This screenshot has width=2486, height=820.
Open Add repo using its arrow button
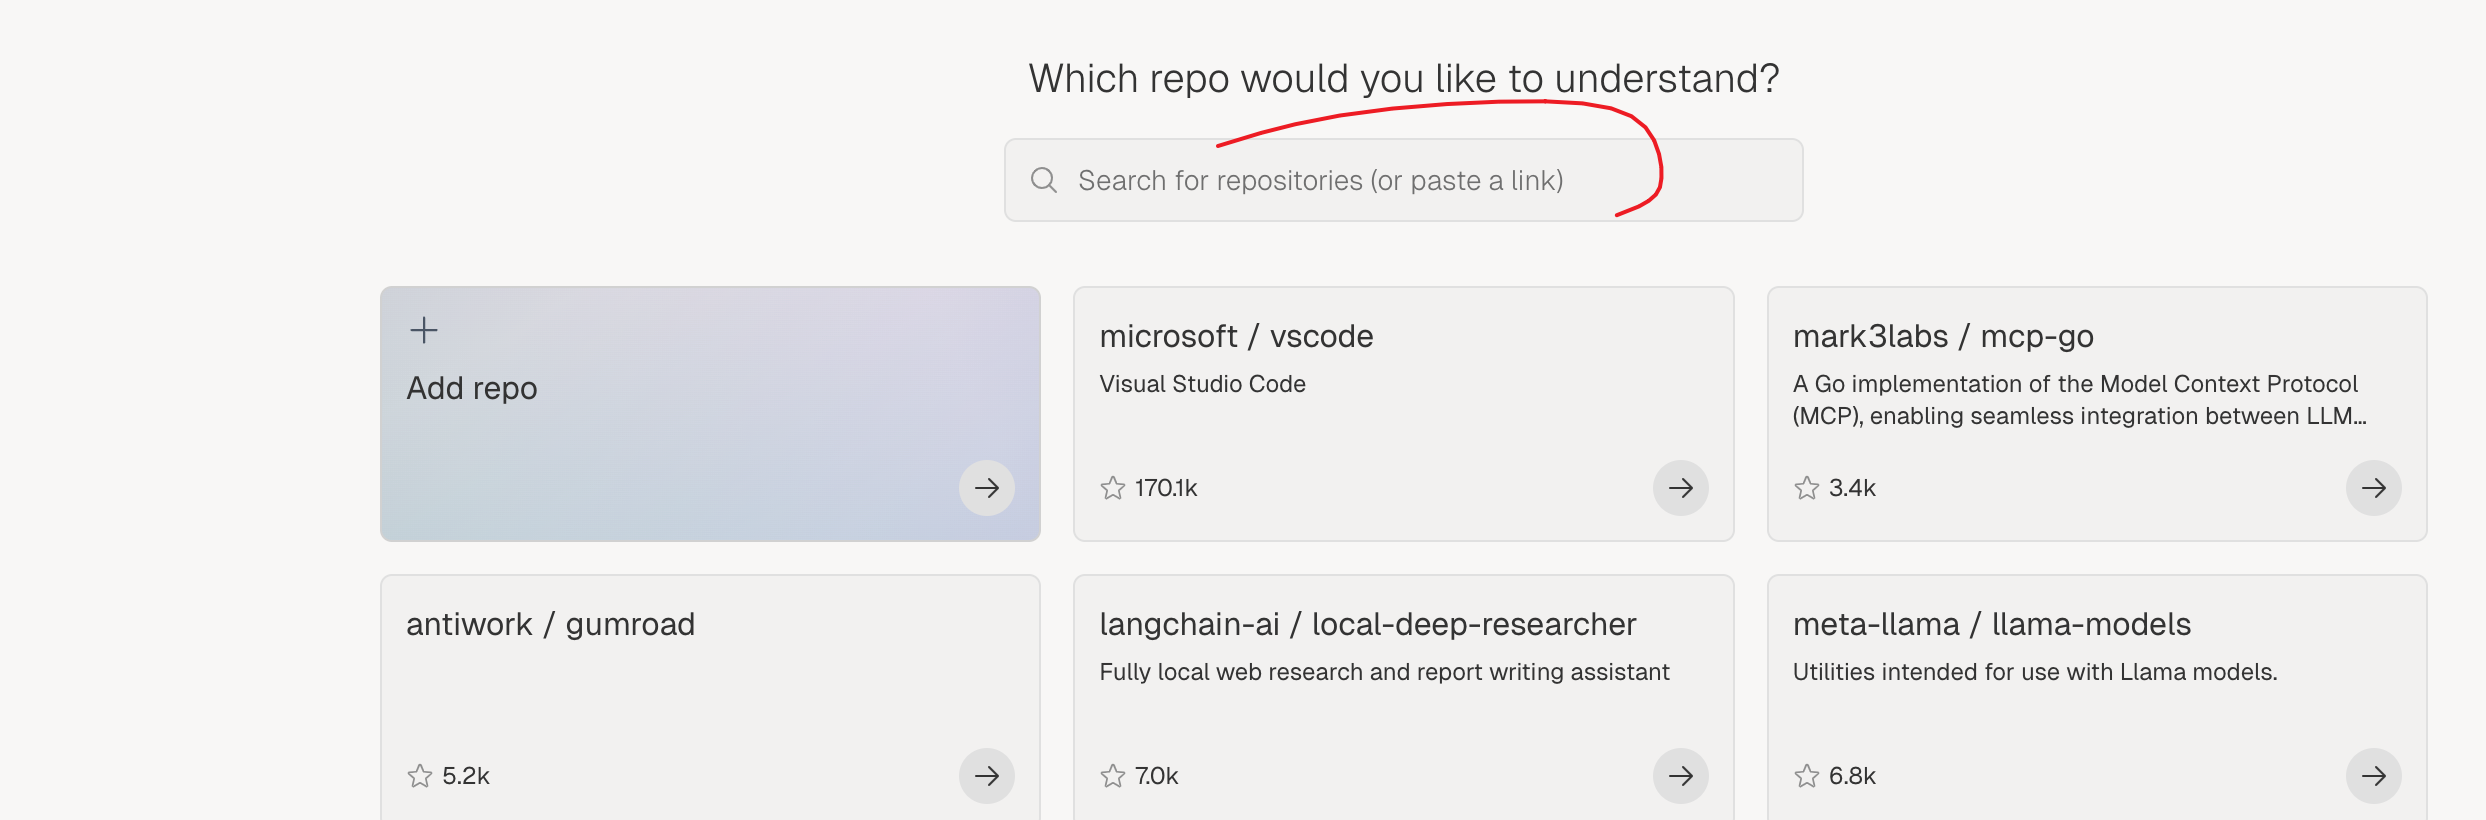987,488
